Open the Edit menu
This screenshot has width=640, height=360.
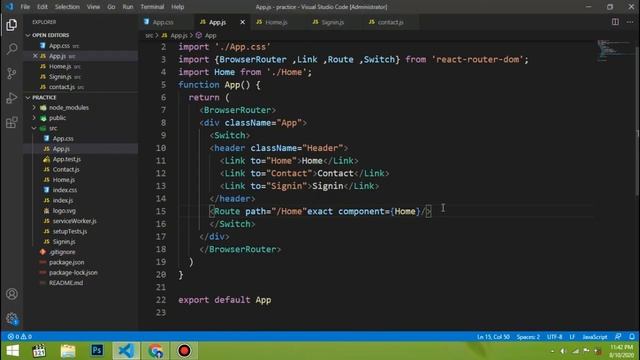[42, 7]
